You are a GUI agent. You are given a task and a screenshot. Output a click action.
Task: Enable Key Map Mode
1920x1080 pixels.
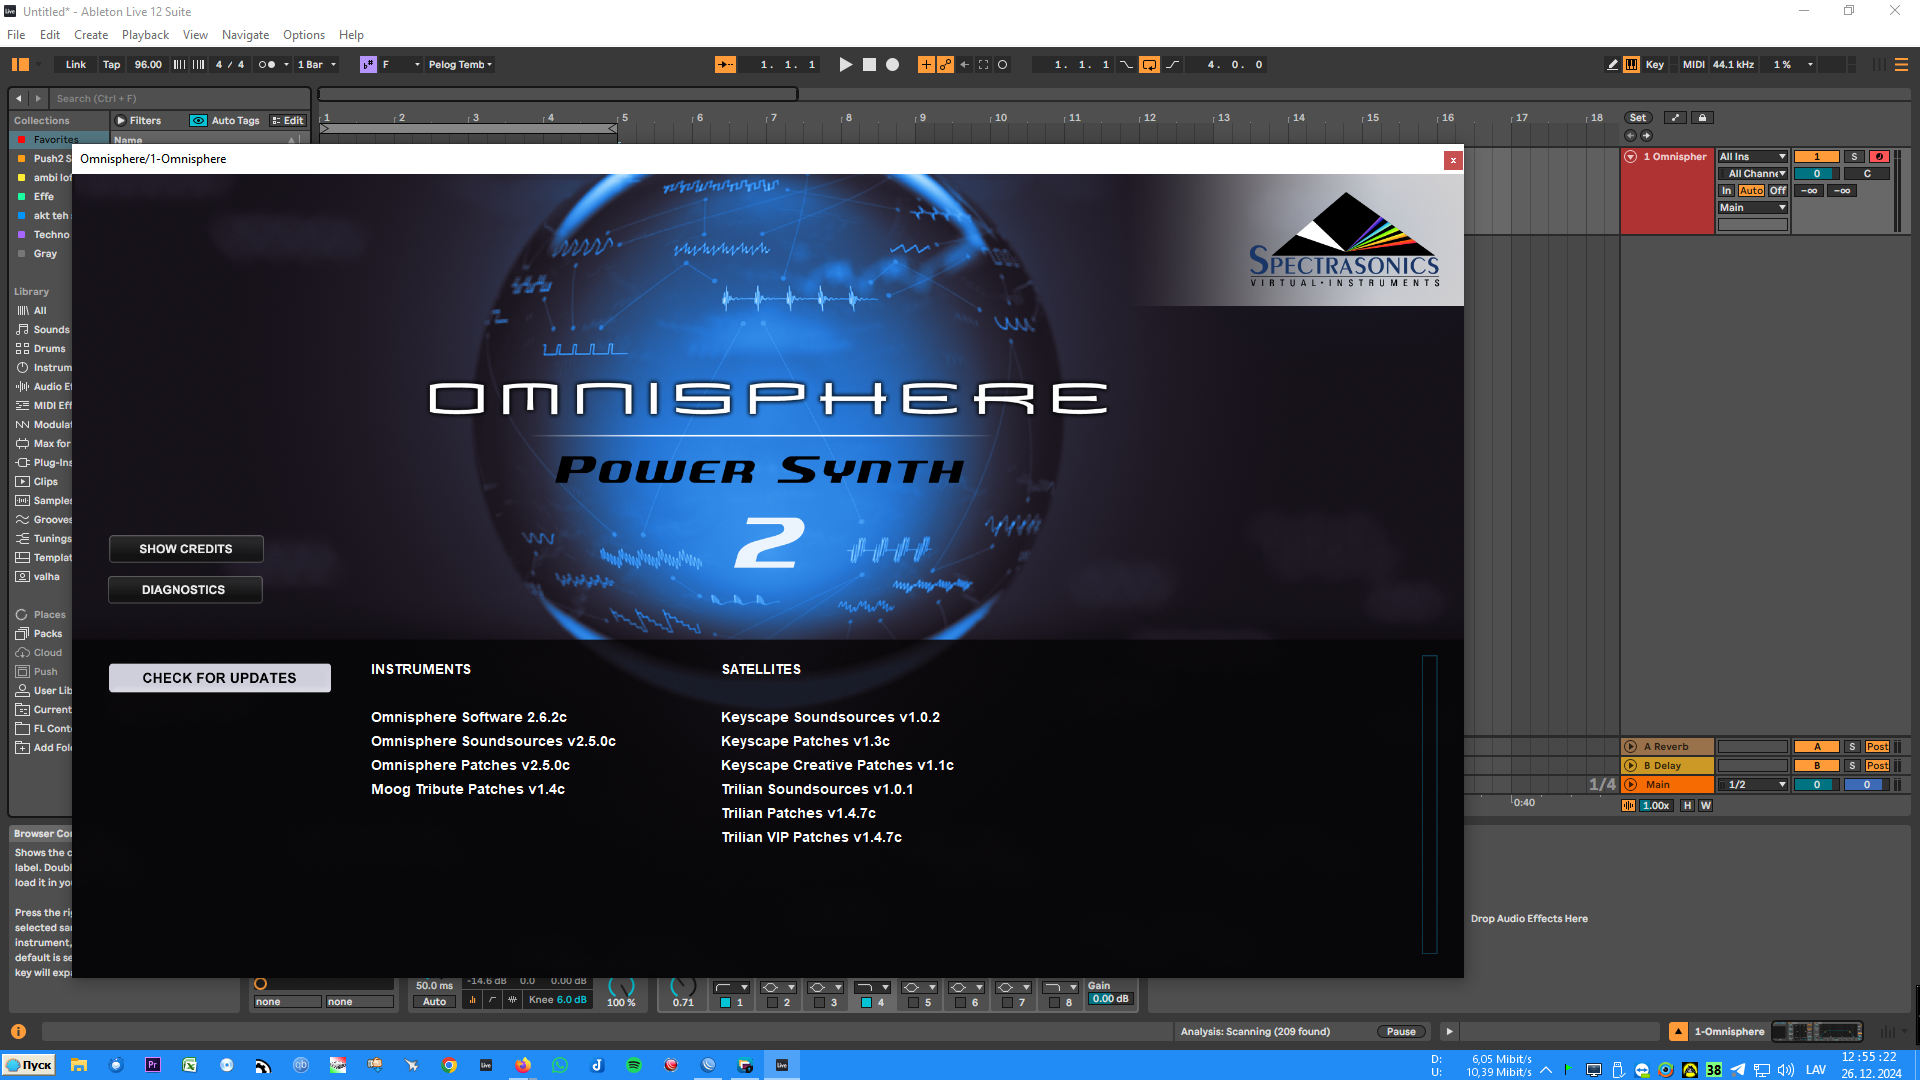(1655, 65)
